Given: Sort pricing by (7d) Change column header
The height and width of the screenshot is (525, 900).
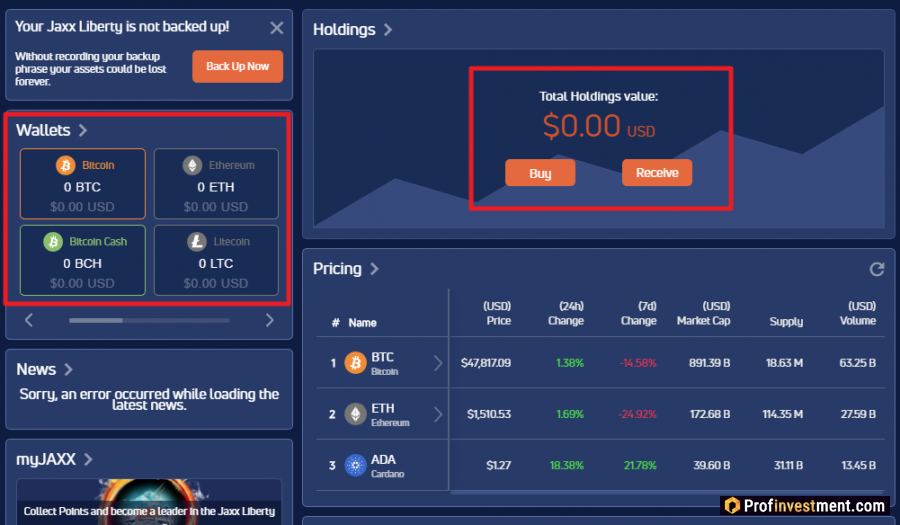Looking at the screenshot, I should coord(639,313).
